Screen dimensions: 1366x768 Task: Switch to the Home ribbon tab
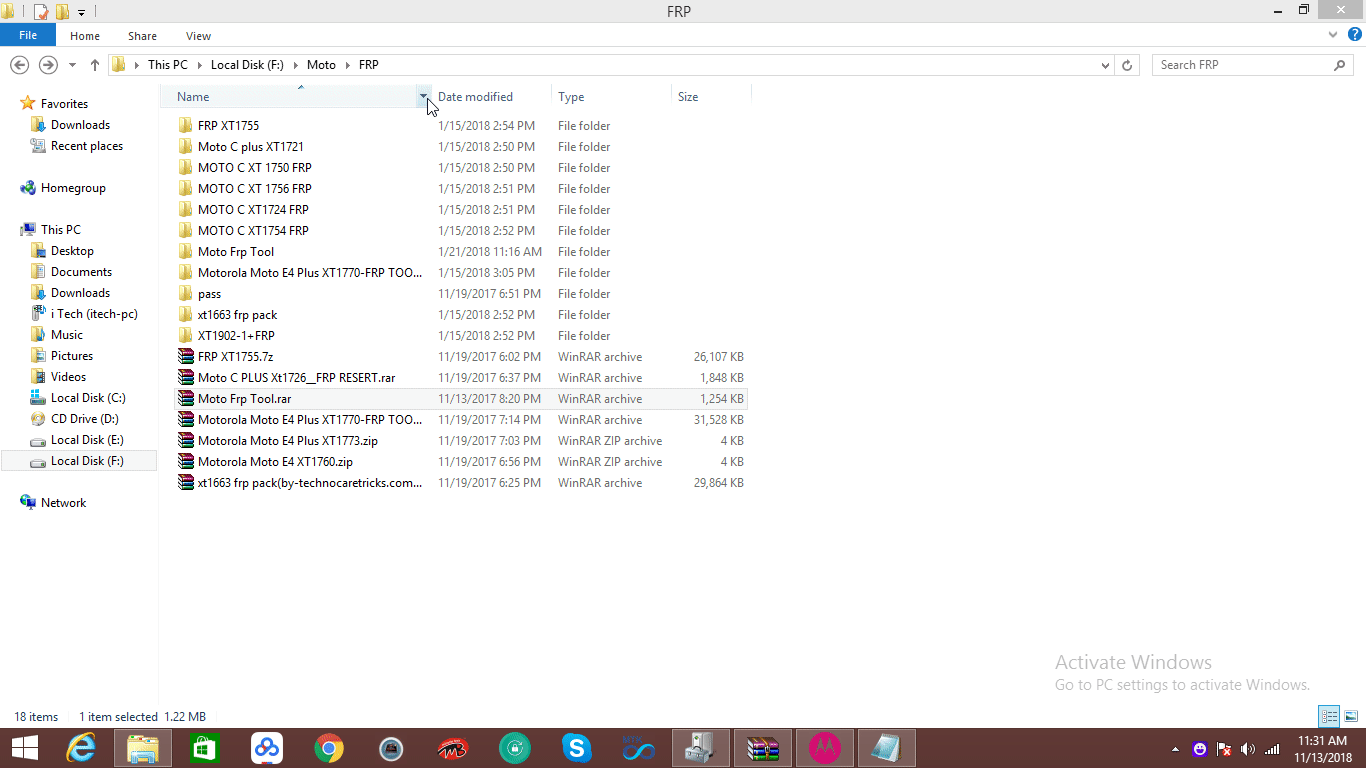(x=85, y=36)
